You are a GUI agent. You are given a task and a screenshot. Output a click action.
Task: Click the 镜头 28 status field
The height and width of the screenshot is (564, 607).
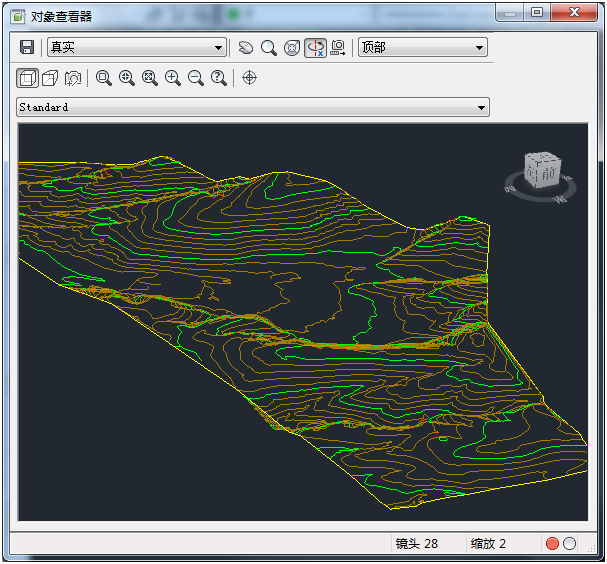pos(417,544)
